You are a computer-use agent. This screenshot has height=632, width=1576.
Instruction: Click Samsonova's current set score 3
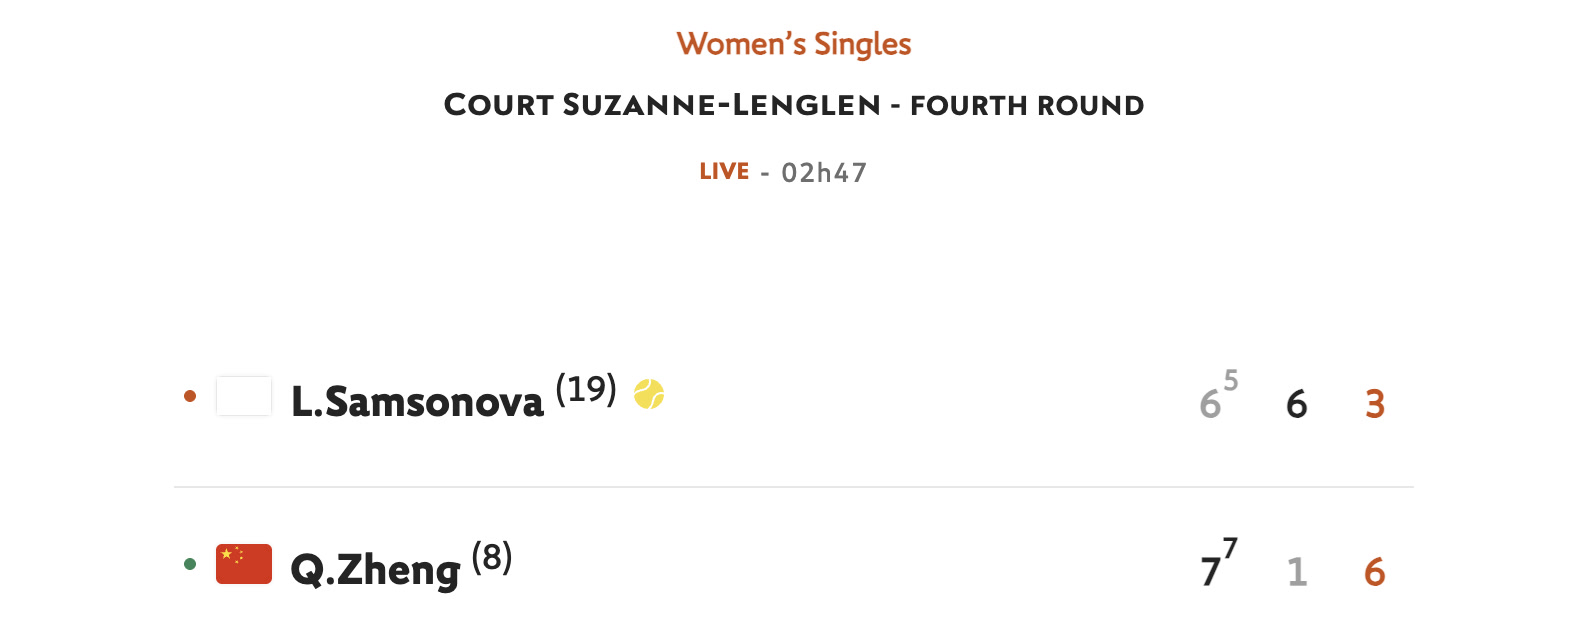click(1375, 404)
